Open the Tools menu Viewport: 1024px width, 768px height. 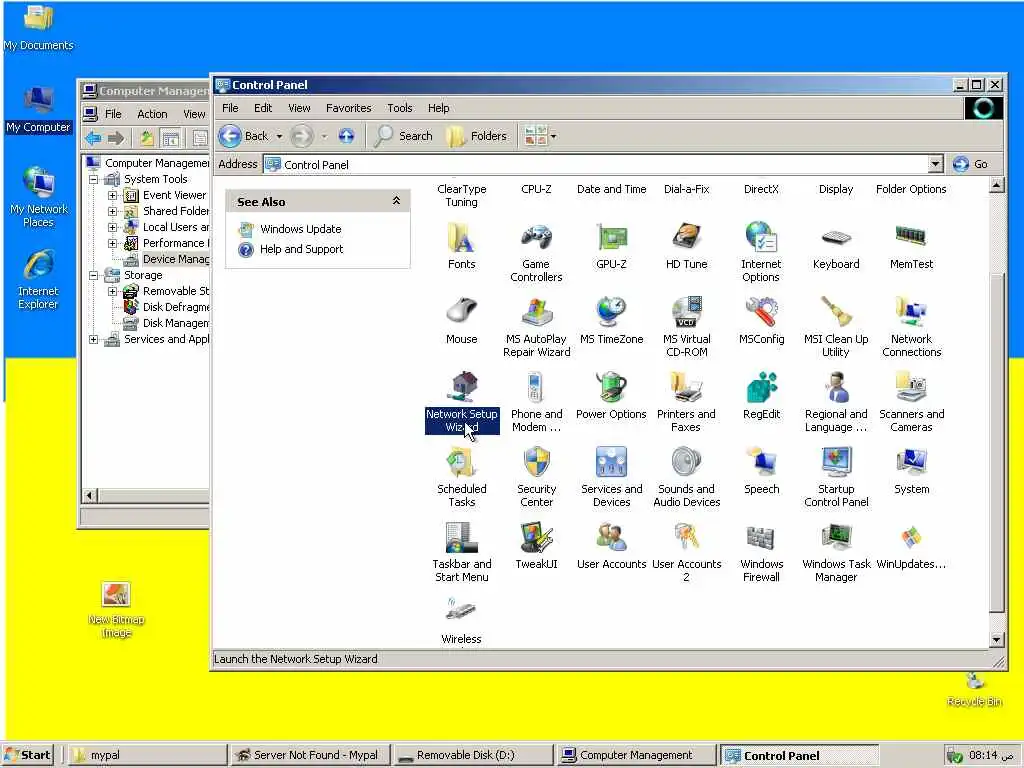400,108
